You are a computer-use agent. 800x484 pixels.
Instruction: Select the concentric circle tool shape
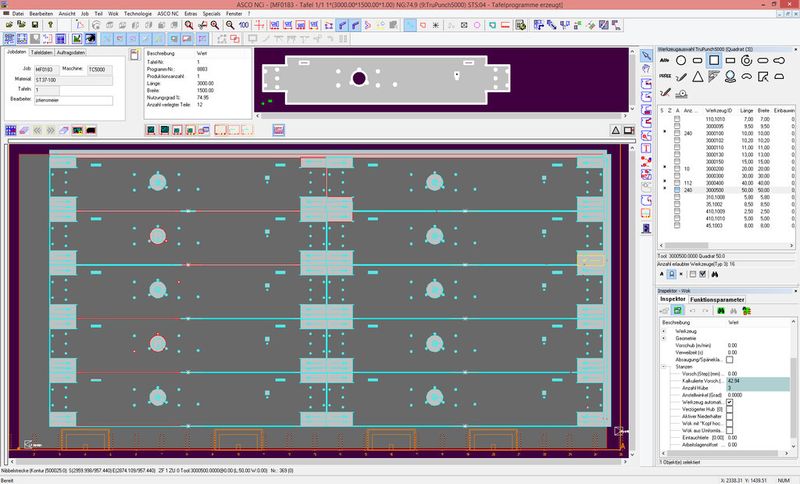746,60
